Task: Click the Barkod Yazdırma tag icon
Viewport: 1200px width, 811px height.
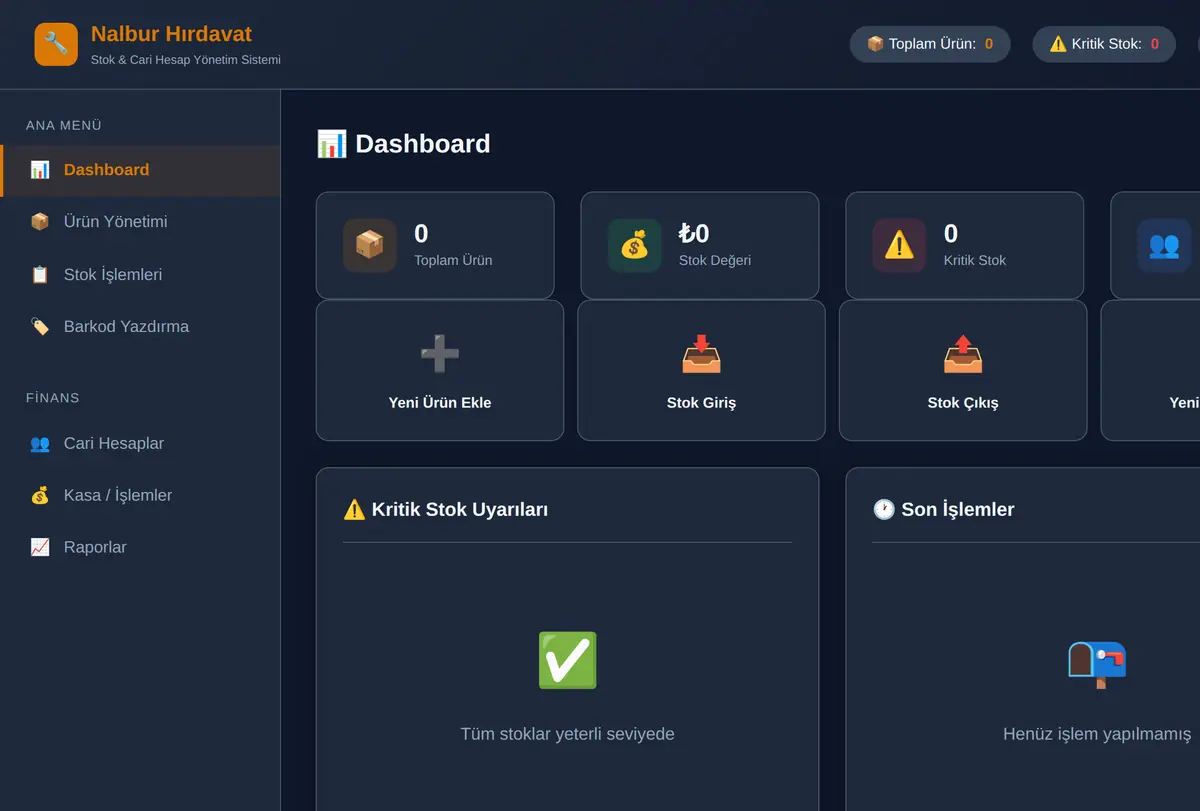Action: [x=40, y=326]
